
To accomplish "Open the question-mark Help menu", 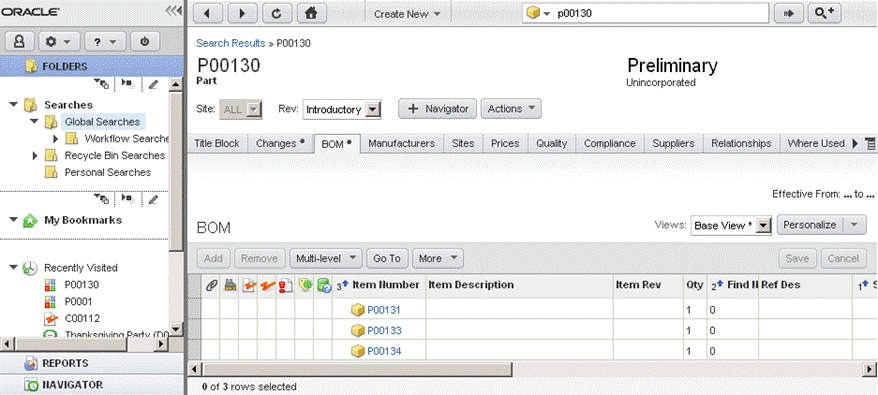I will [x=105, y=41].
